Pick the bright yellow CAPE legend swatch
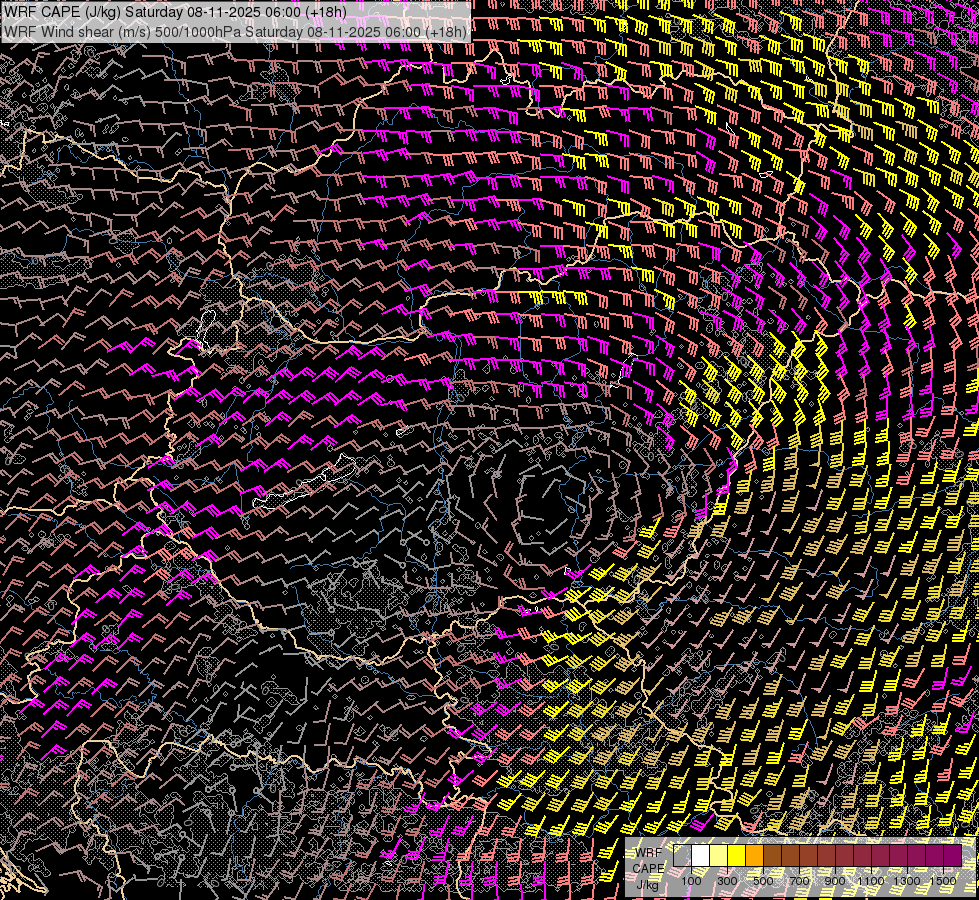979x900 pixels. [736, 856]
